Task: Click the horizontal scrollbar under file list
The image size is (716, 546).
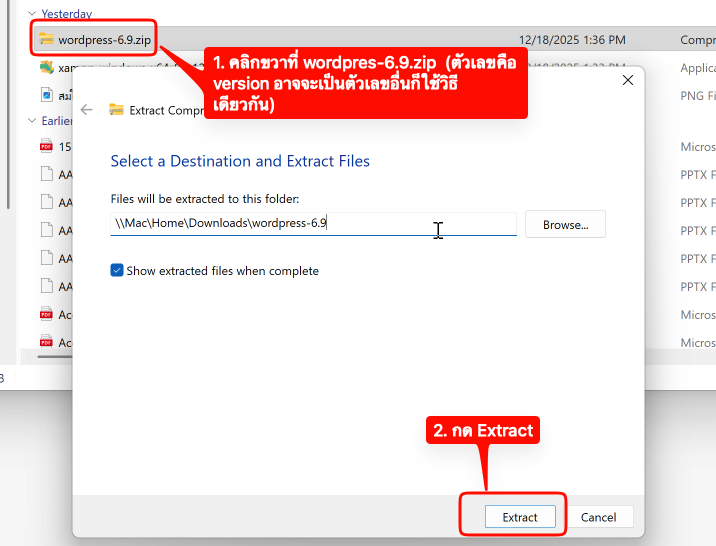Action: pos(55,356)
